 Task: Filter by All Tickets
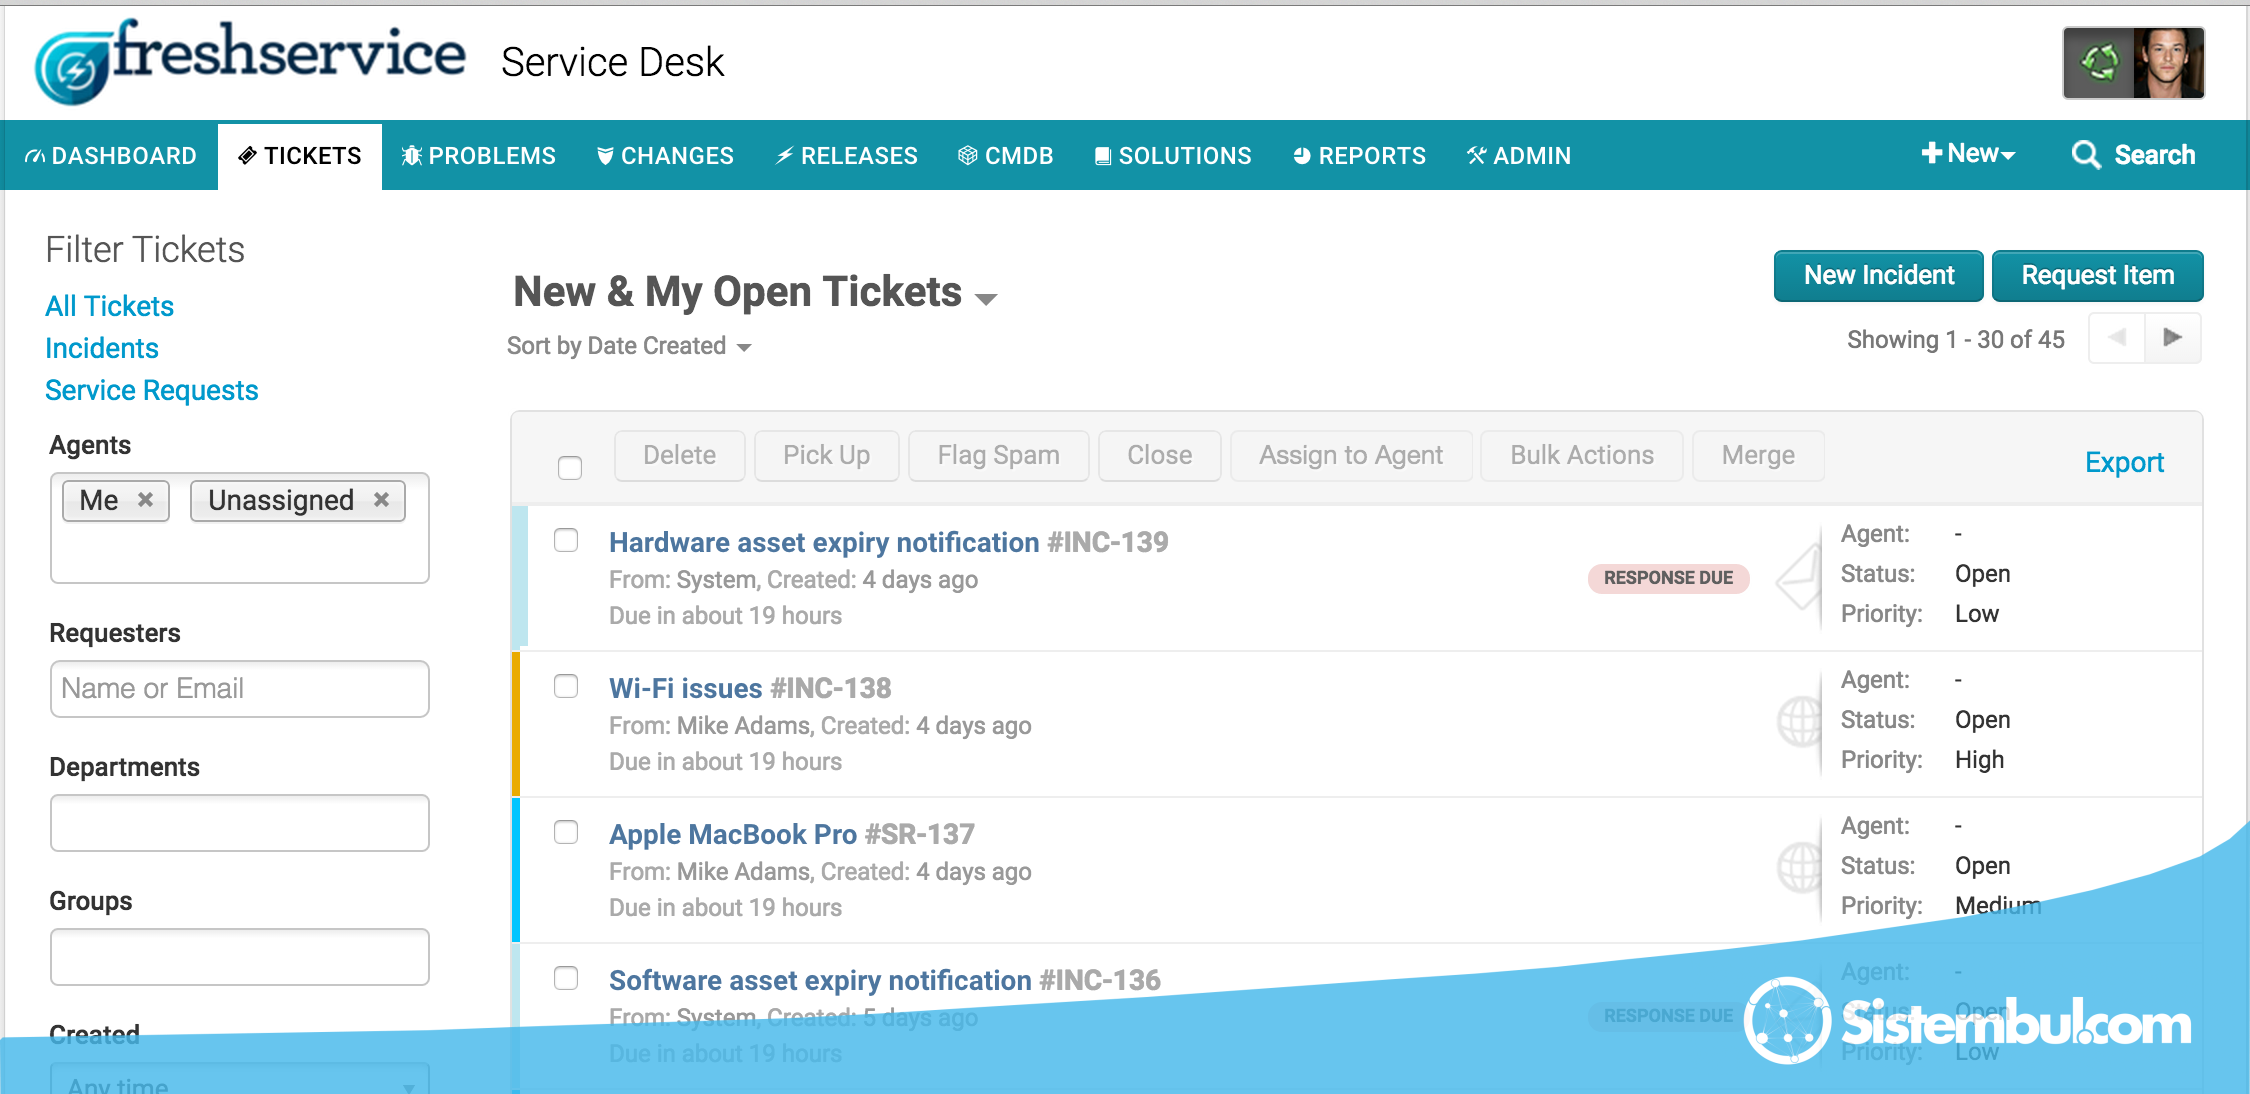[109, 306]
